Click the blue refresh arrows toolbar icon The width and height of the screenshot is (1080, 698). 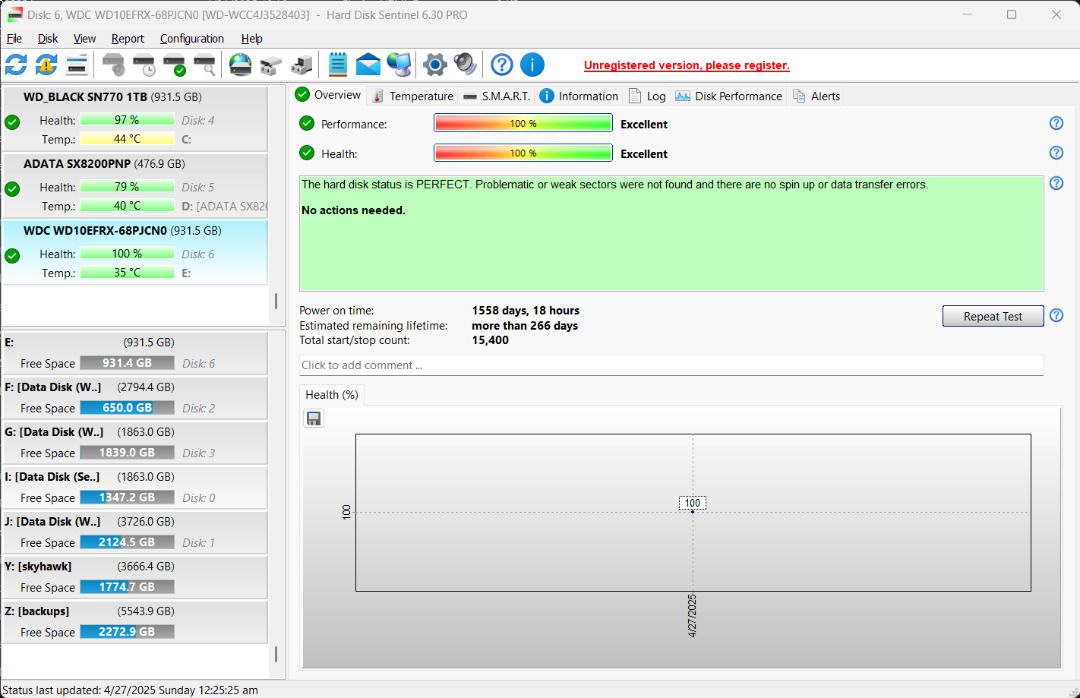[16, 65]
